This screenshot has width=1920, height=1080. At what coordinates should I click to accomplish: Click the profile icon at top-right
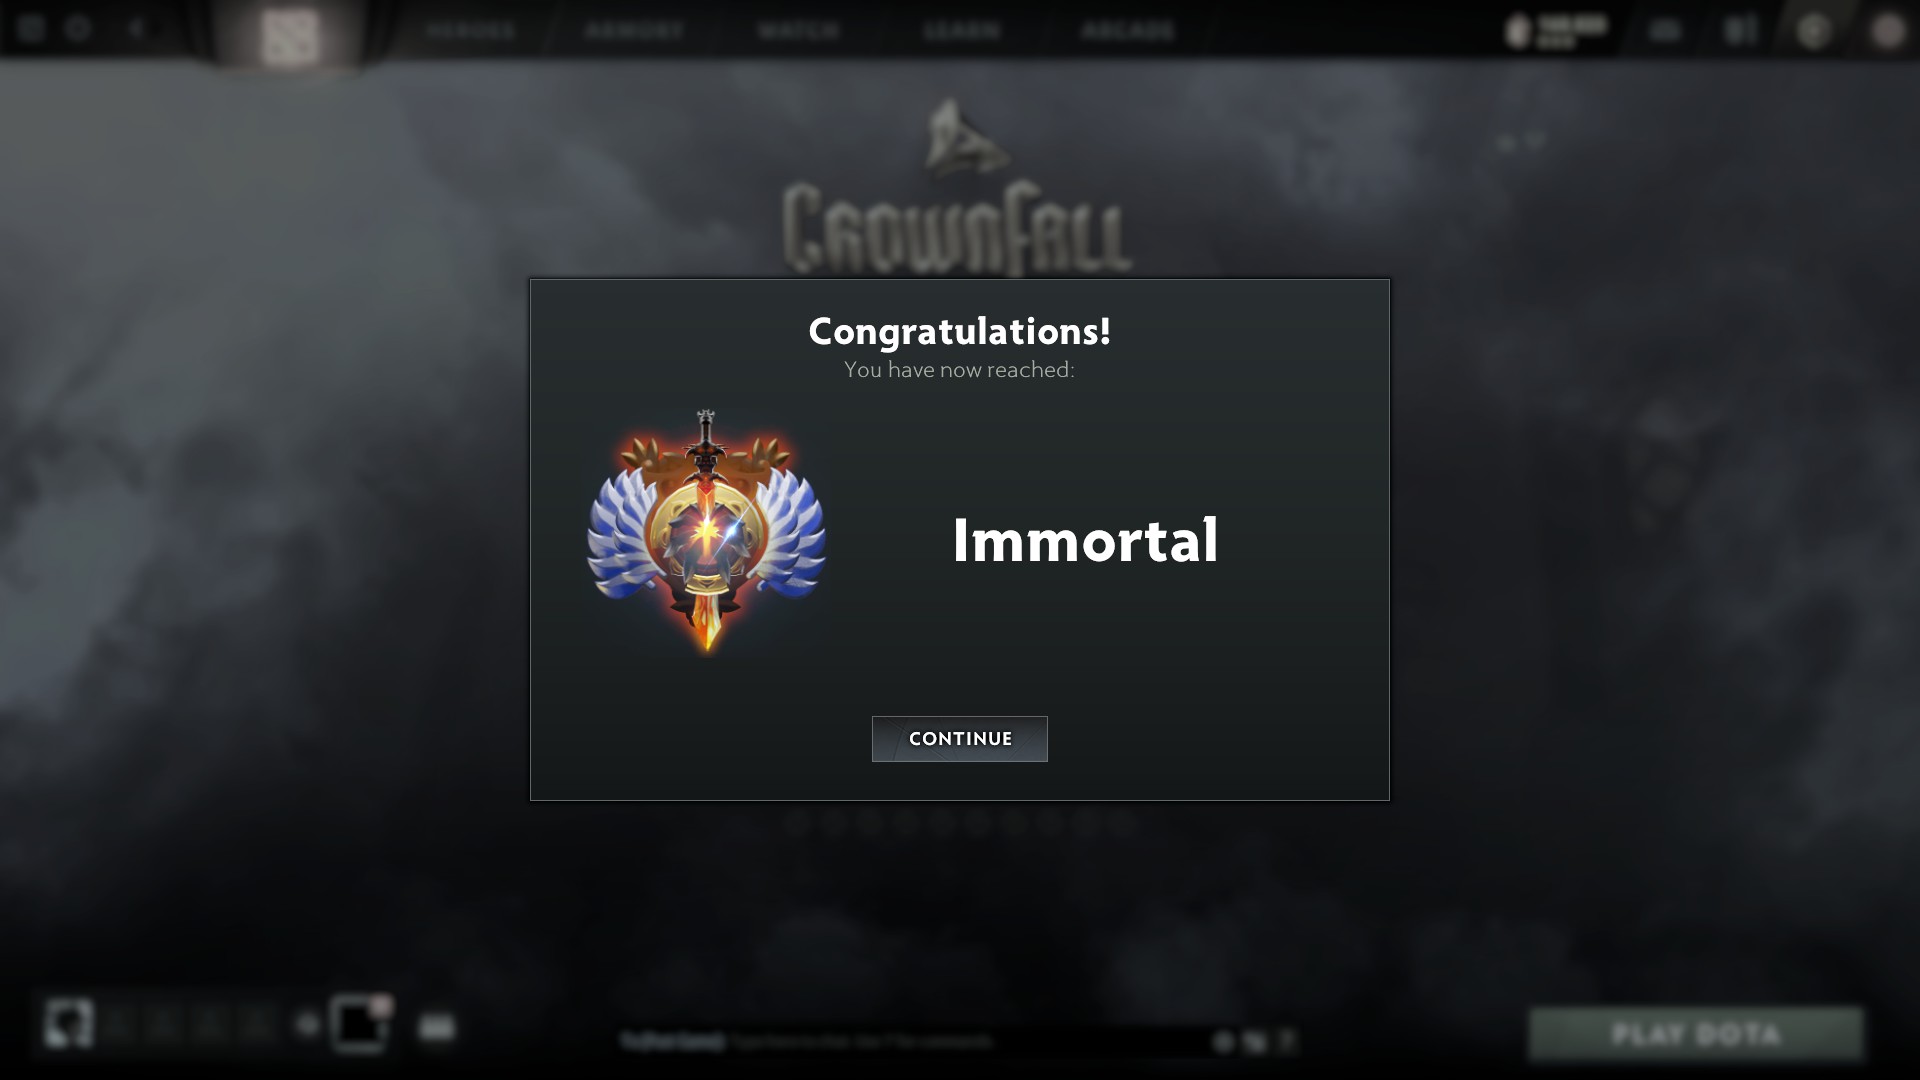click(1888, 31)
